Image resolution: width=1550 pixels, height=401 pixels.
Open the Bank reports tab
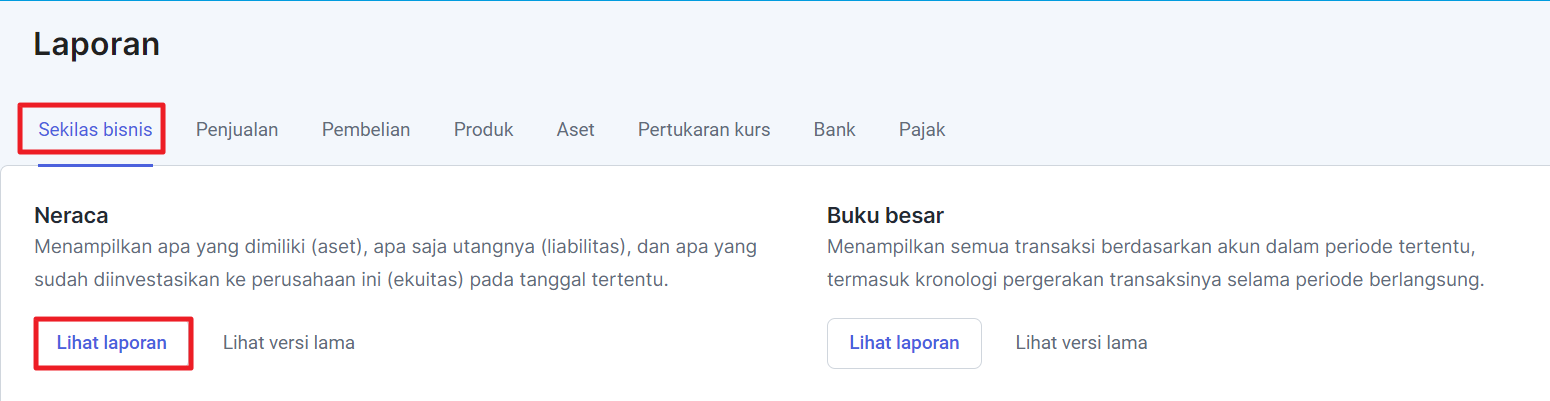coord(834,130)
